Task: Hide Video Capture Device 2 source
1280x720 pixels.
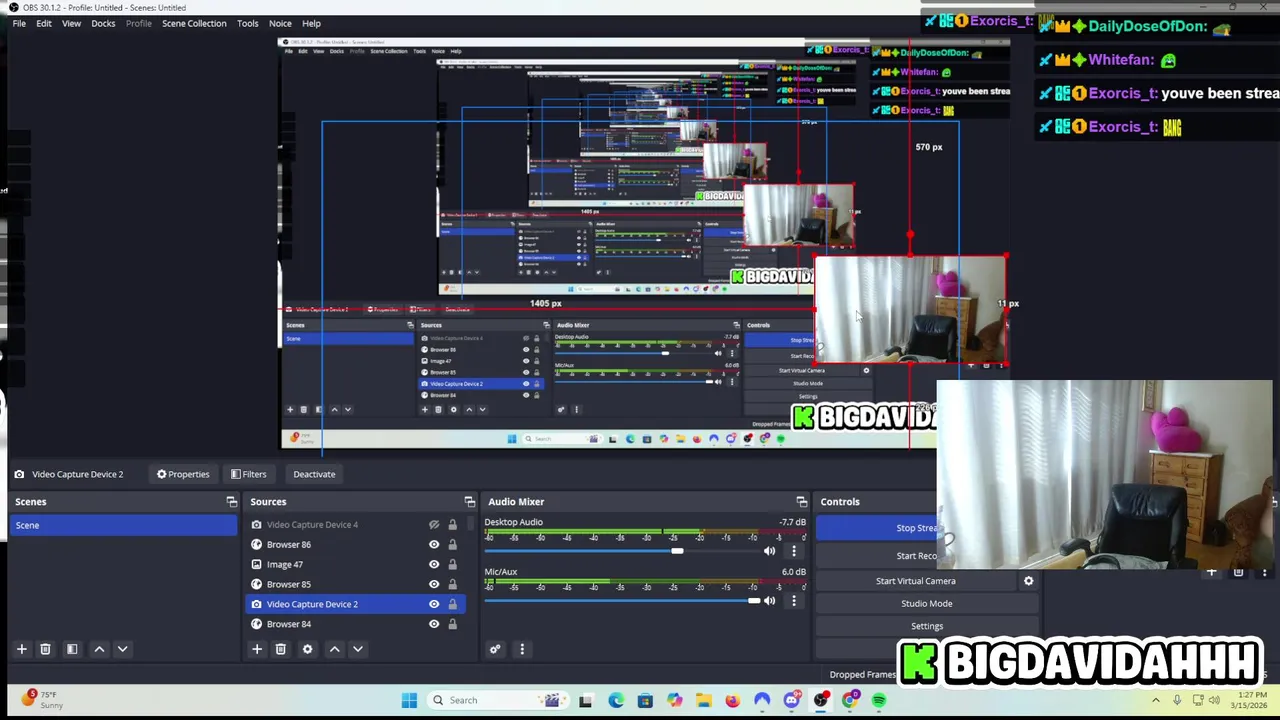Action: point(434,604)
